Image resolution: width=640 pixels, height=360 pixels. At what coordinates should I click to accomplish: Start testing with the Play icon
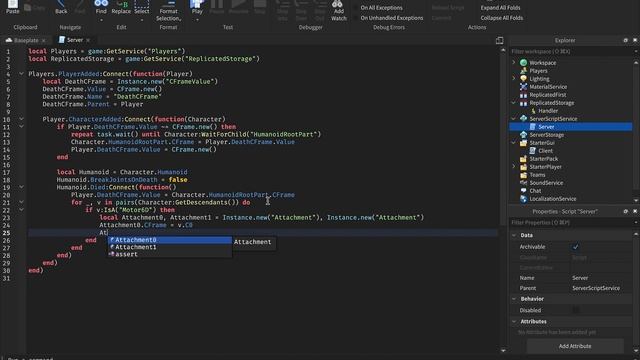point(197,4)
